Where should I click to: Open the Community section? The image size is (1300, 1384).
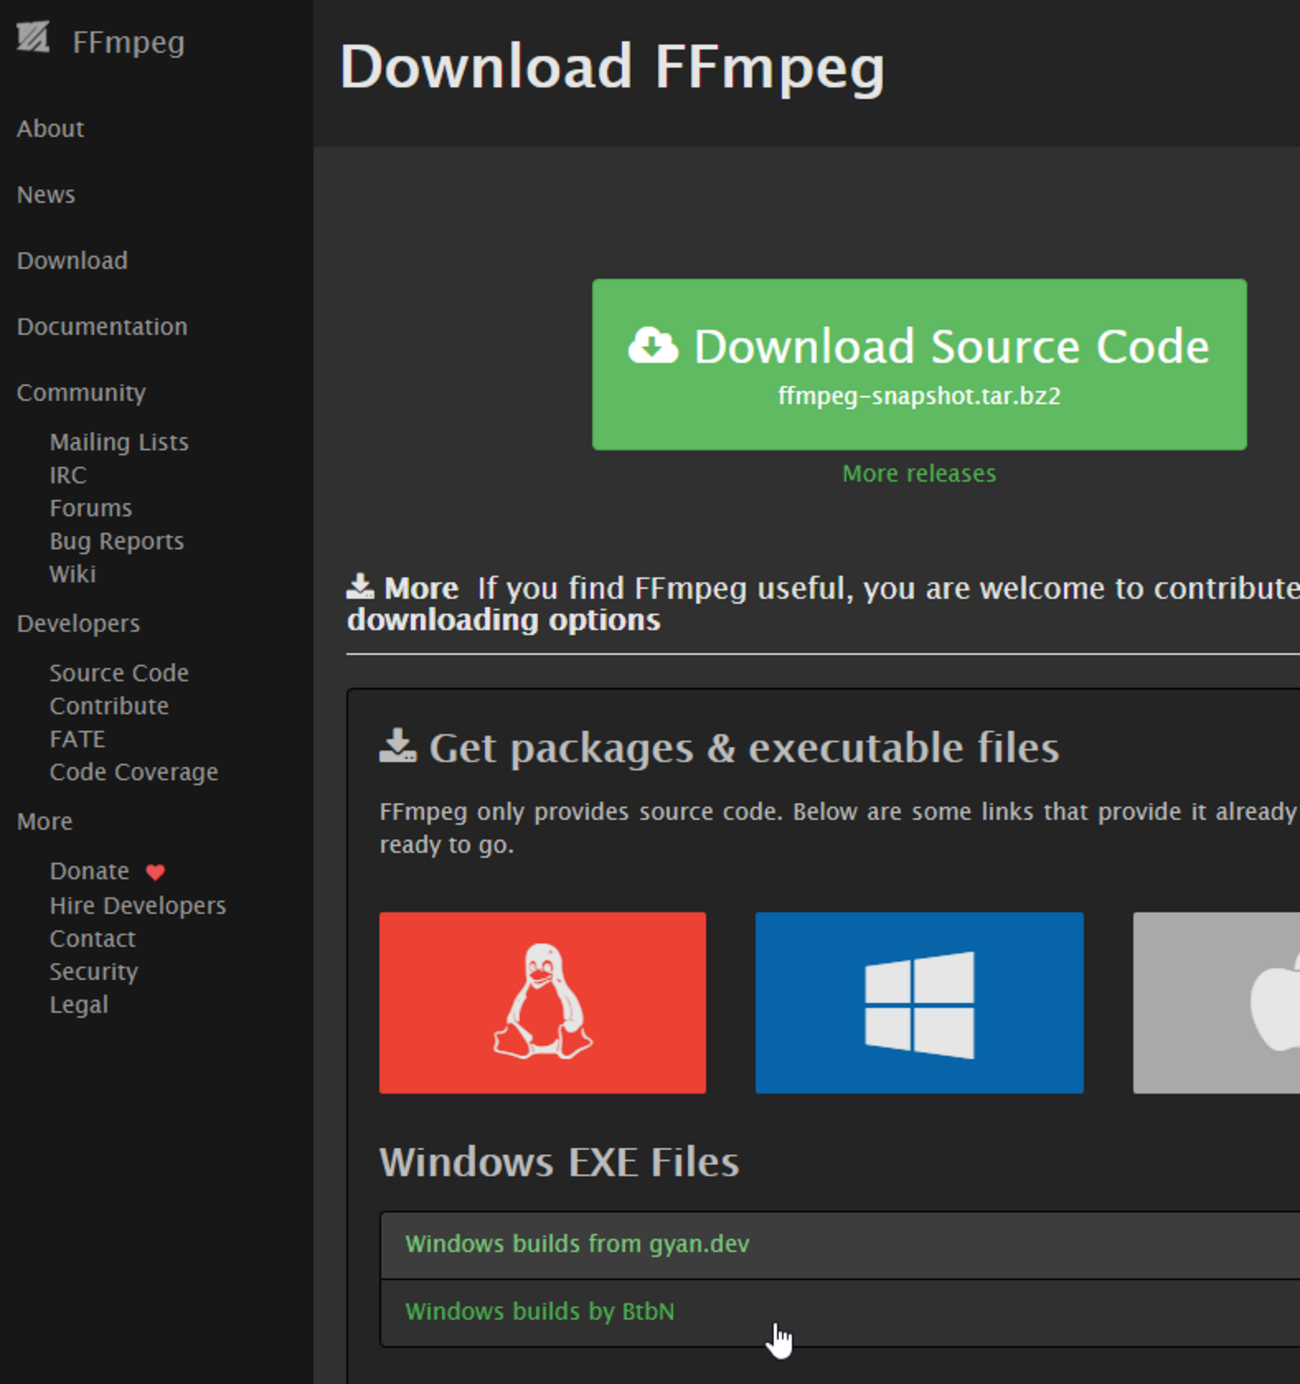81,393
